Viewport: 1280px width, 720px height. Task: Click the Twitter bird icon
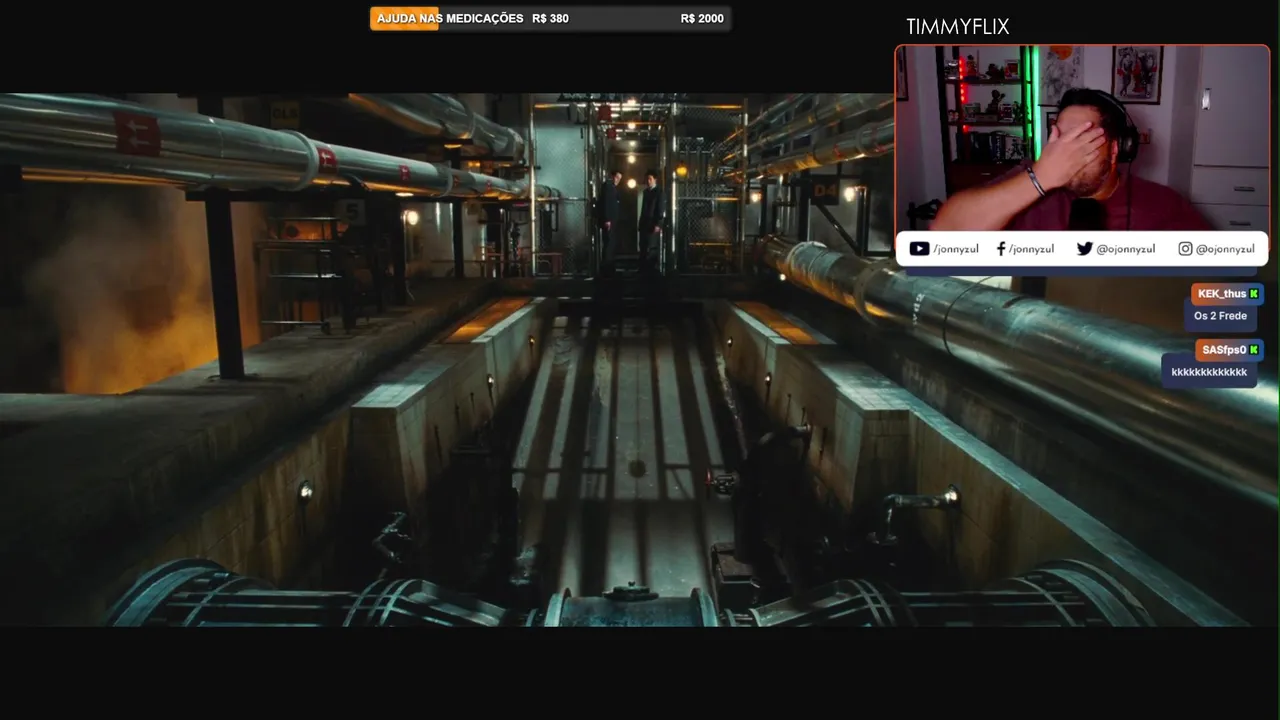coord(1084,249)
